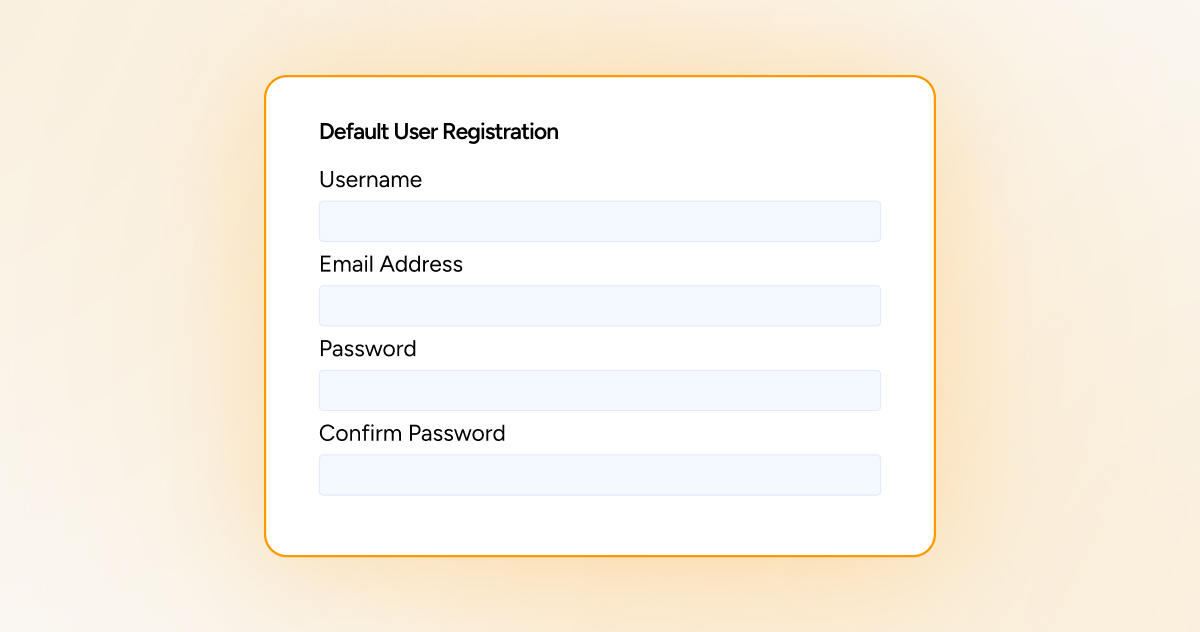This screenshot has height=632, width=1200.
Task: Click the field directly below Username
Action: point(600,221)
